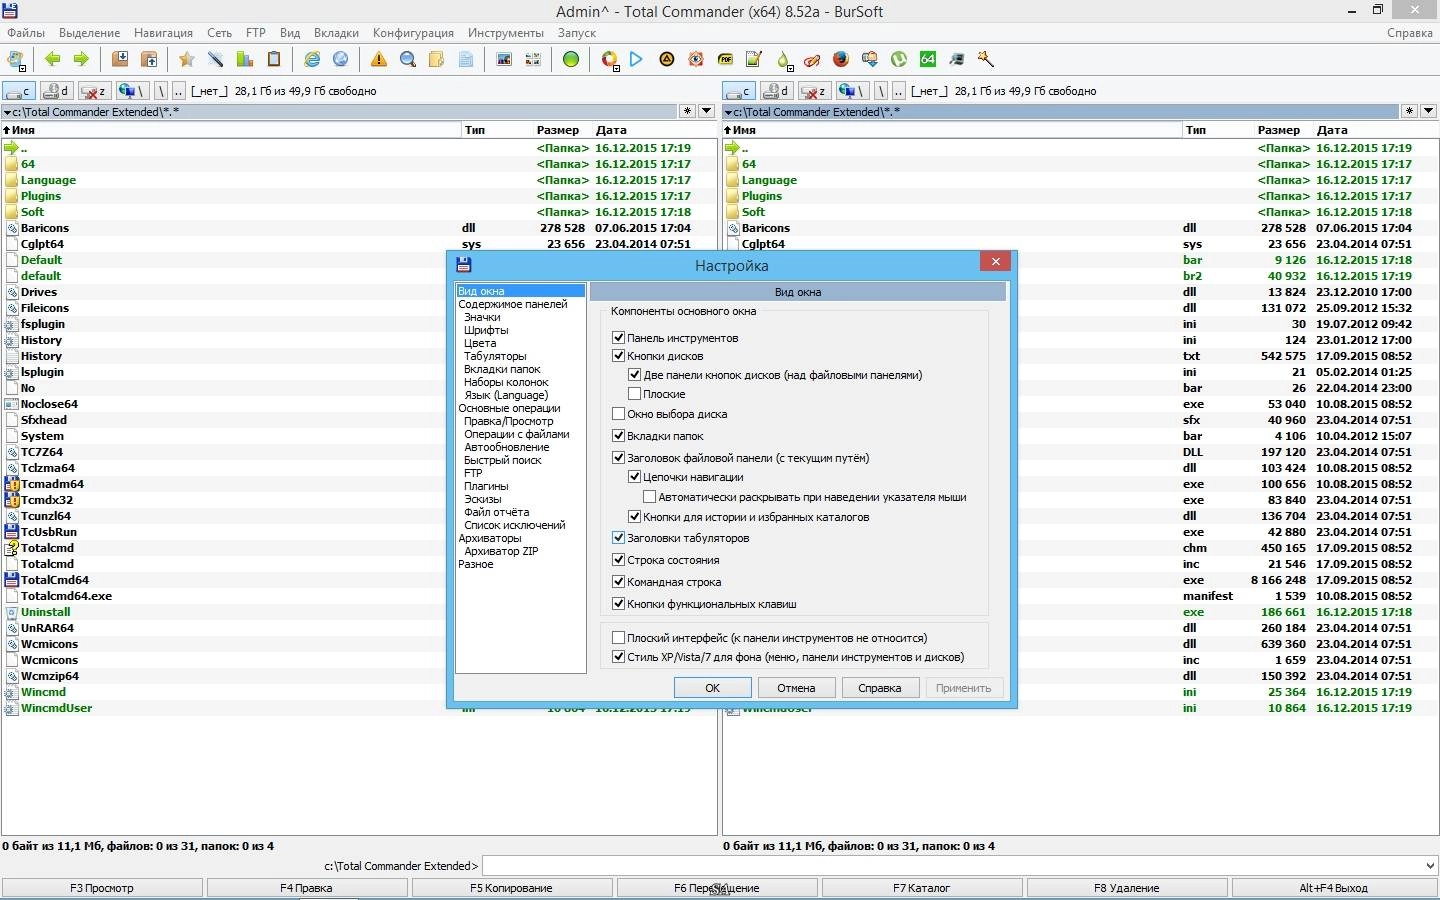Click the unpack box icon with up arrow

(x=149, y=59)
